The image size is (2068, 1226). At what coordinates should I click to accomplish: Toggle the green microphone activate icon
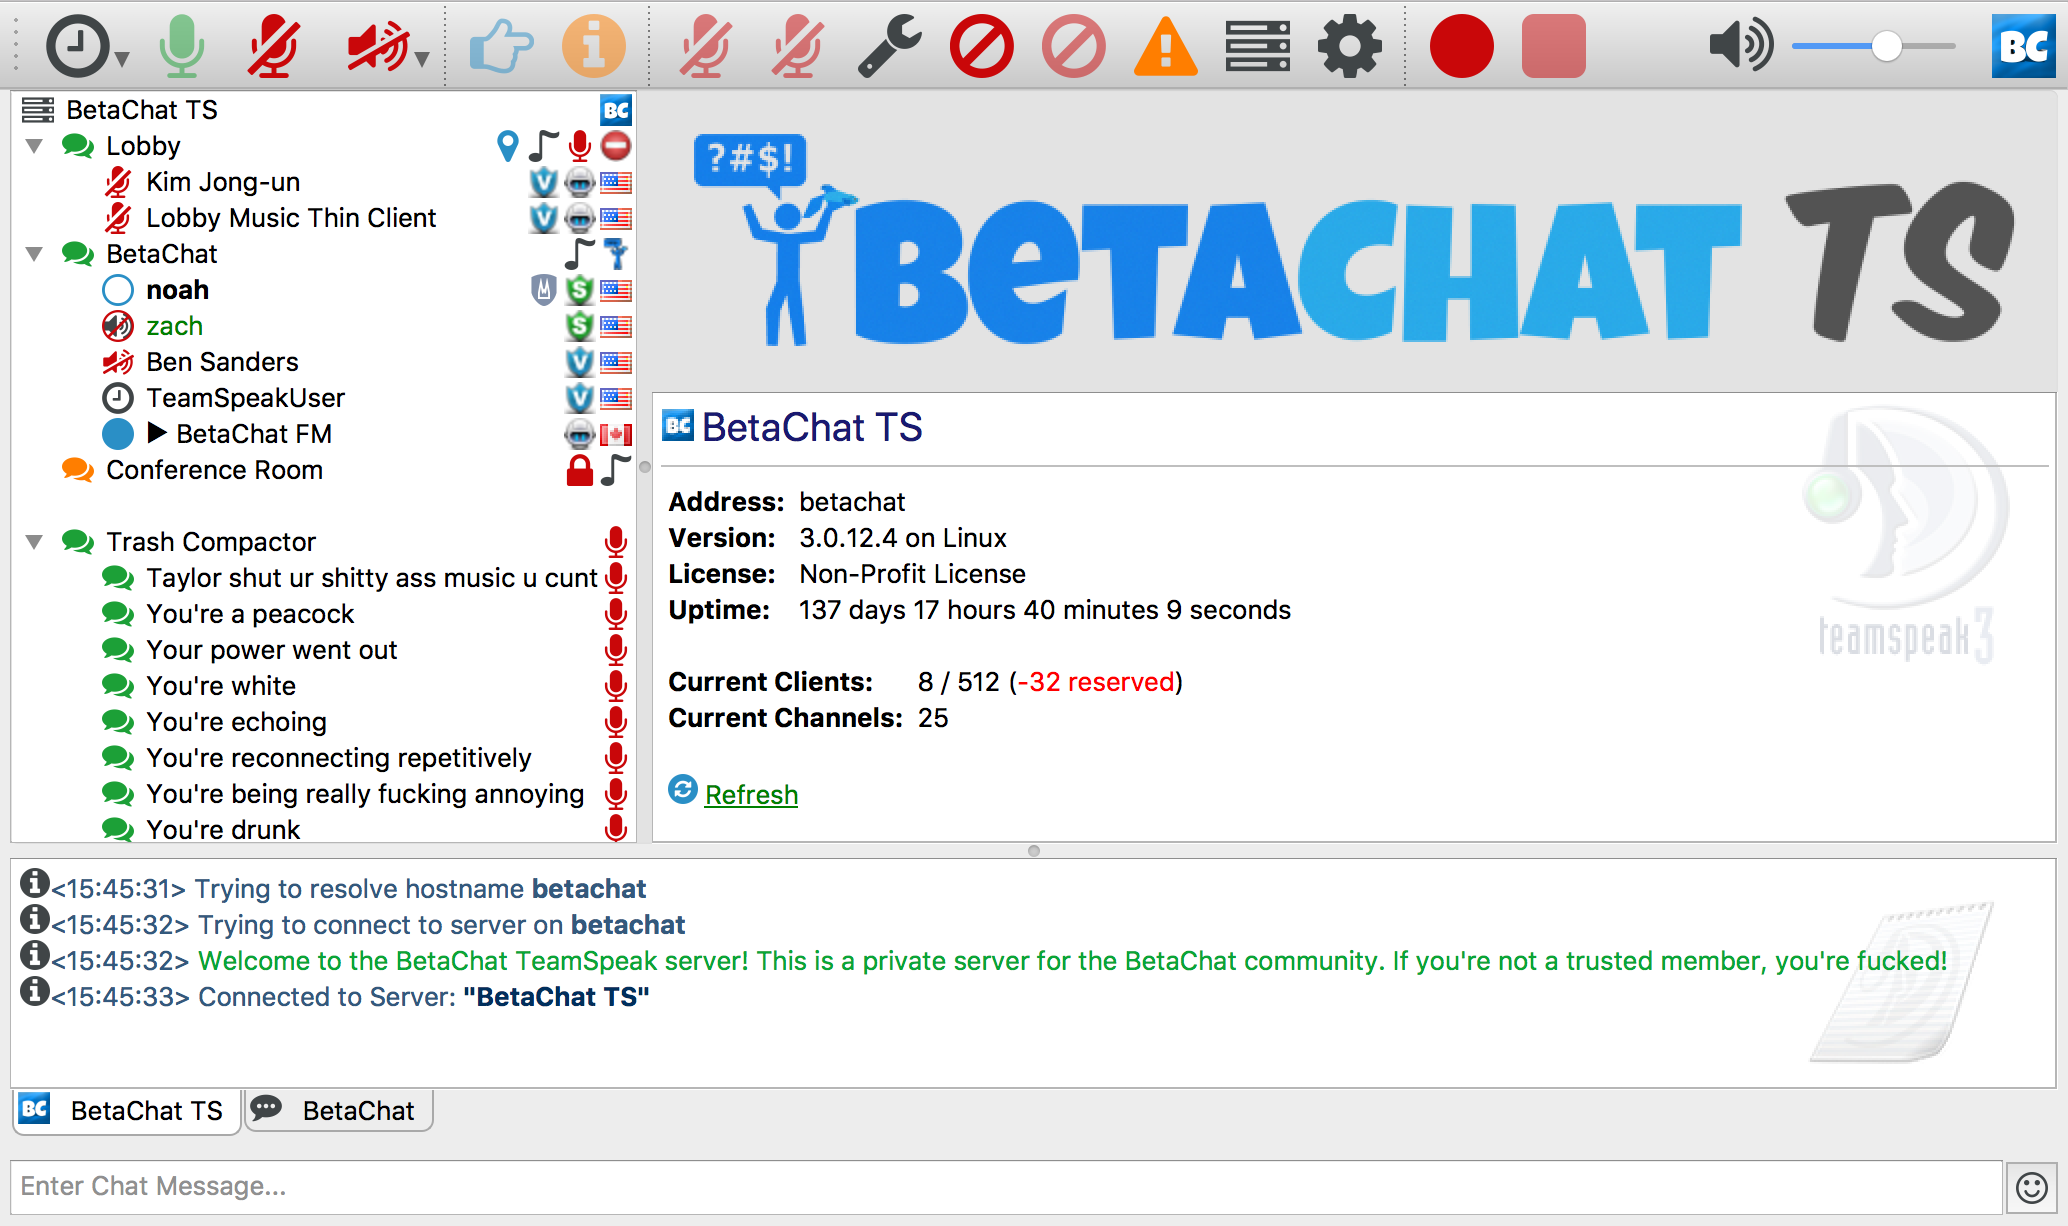(x=182, y=46)
